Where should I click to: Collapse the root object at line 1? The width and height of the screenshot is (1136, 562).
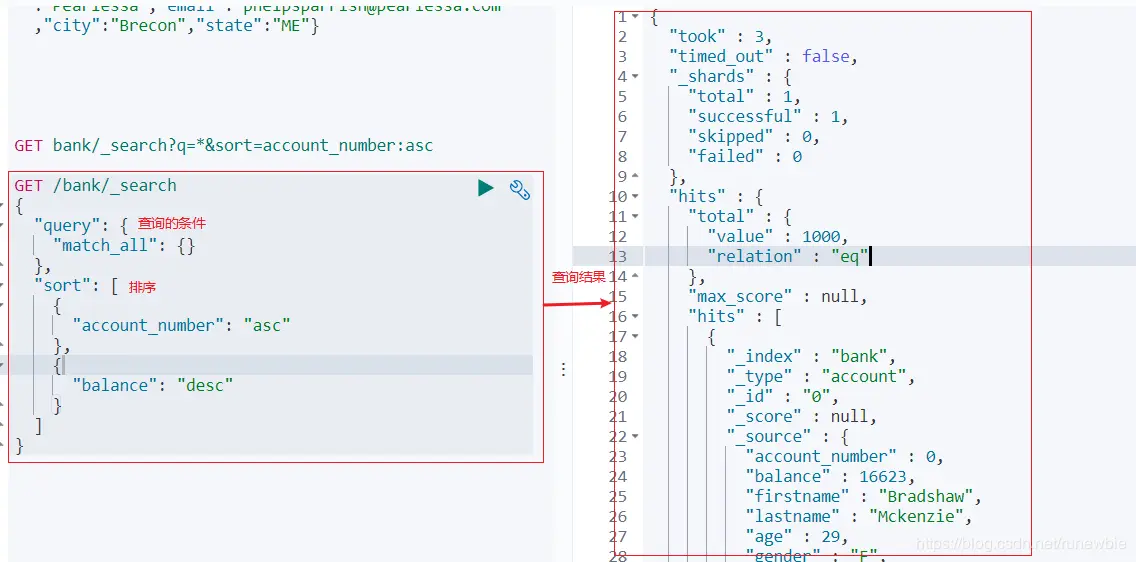click(x=635, y=16)
